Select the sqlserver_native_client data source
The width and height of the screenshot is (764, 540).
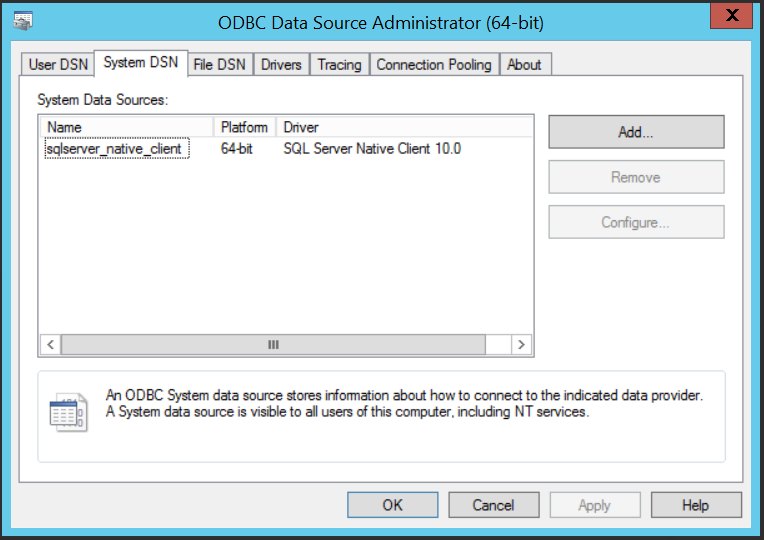(x=114, y=149)
